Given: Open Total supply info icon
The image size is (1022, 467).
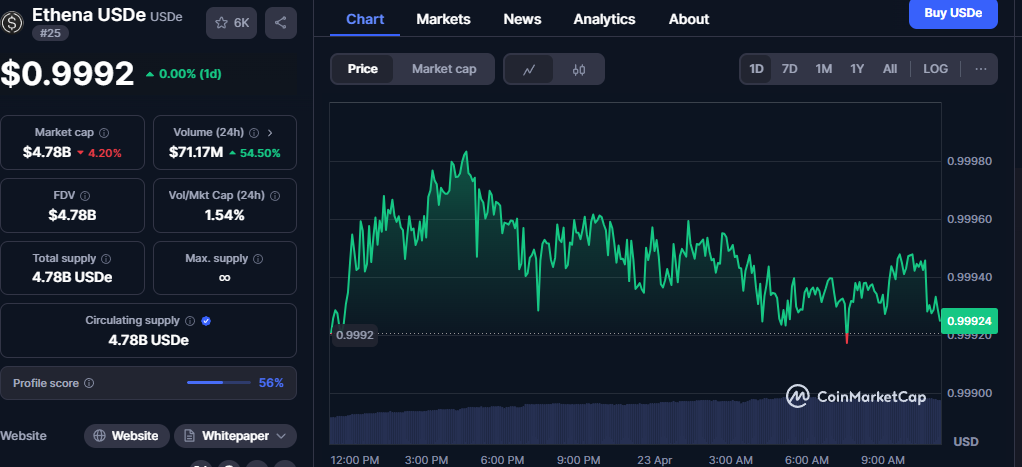Looking at the screenshot, I should point(106,259).
